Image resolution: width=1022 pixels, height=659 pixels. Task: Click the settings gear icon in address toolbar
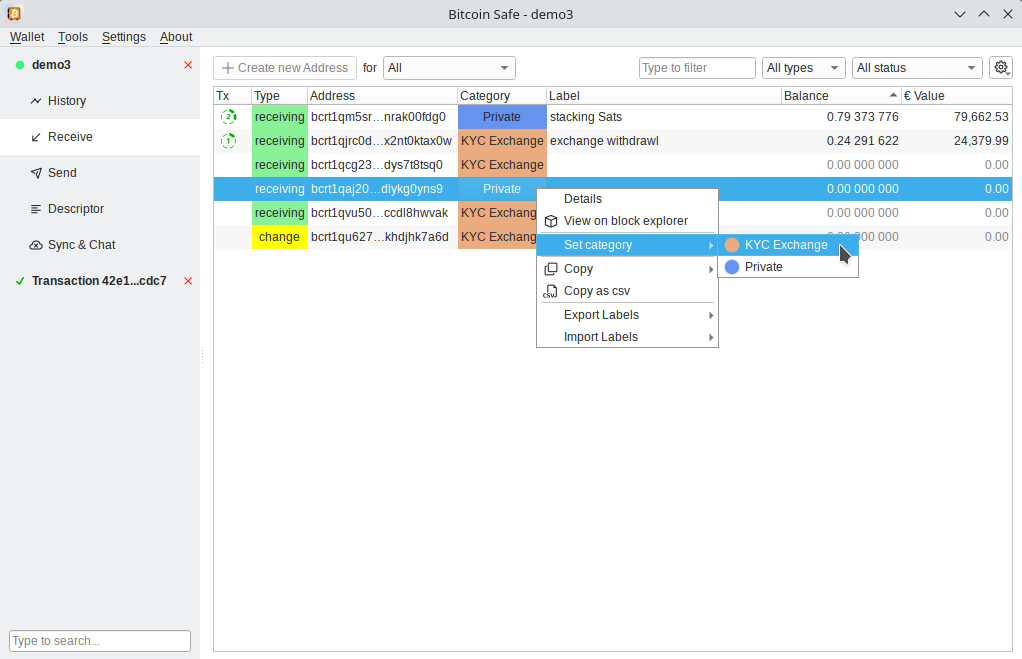1000,68
